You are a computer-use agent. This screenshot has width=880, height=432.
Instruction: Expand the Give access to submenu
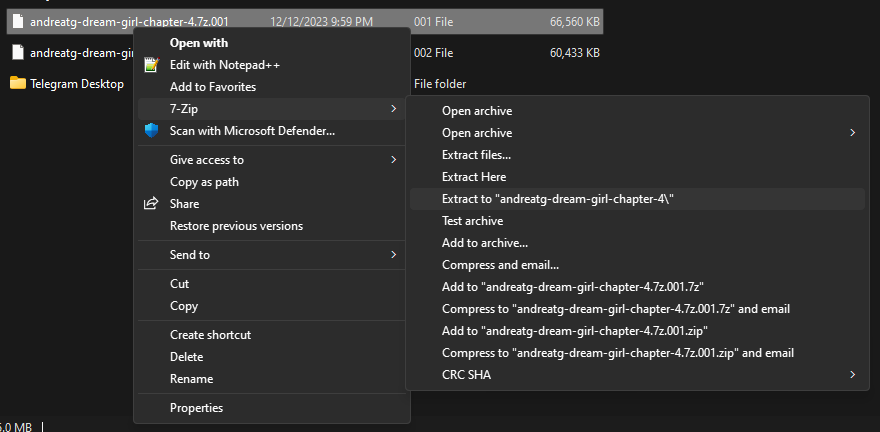[394, 160]
